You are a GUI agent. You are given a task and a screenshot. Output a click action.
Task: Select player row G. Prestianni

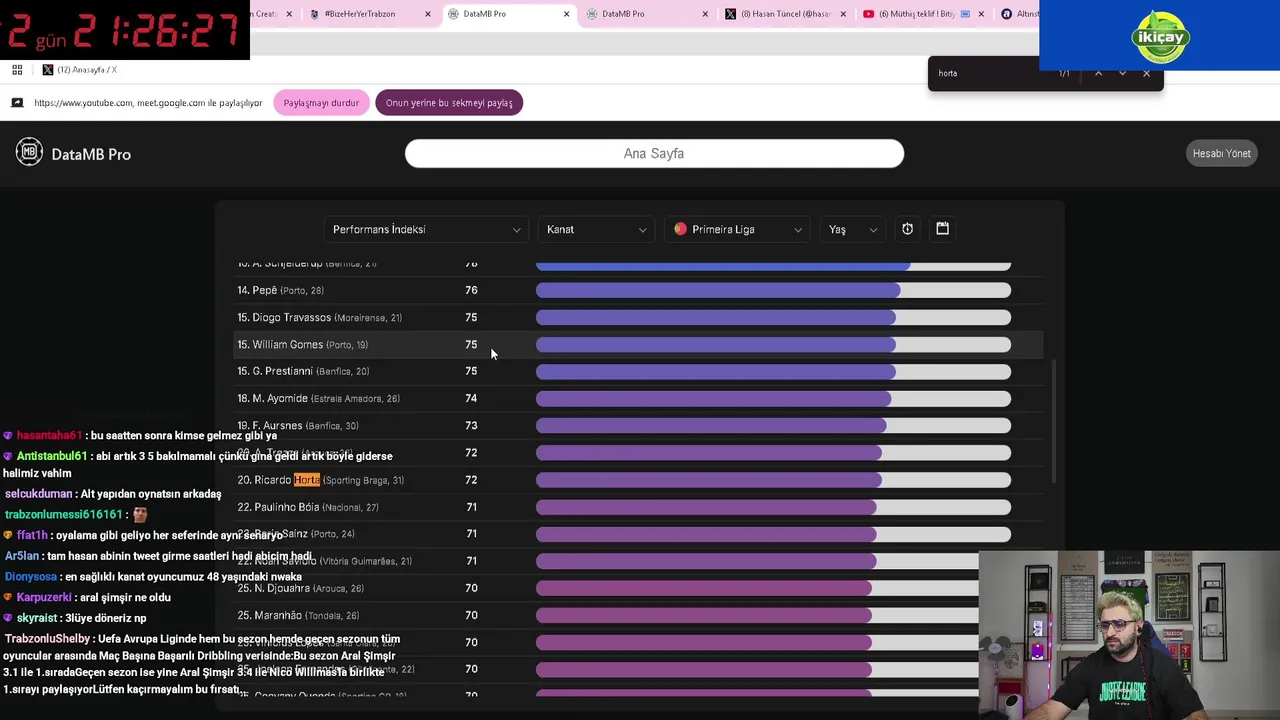click(x=638, y=371)
